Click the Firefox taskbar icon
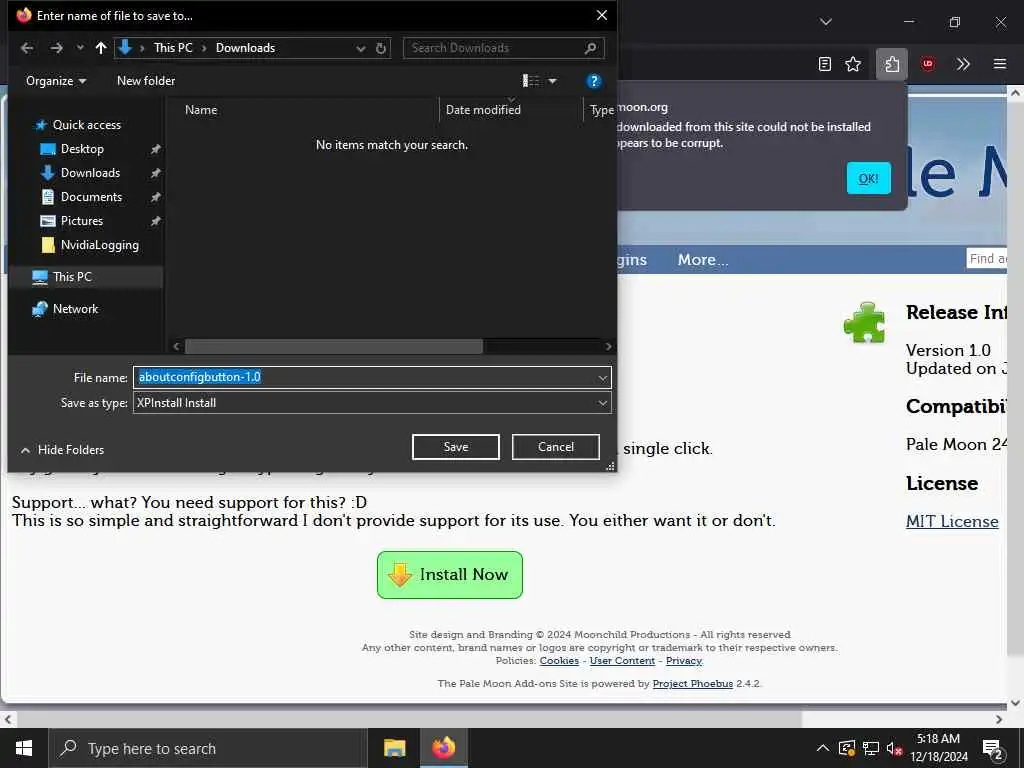Screen dimensions: 1024x768 443,748
